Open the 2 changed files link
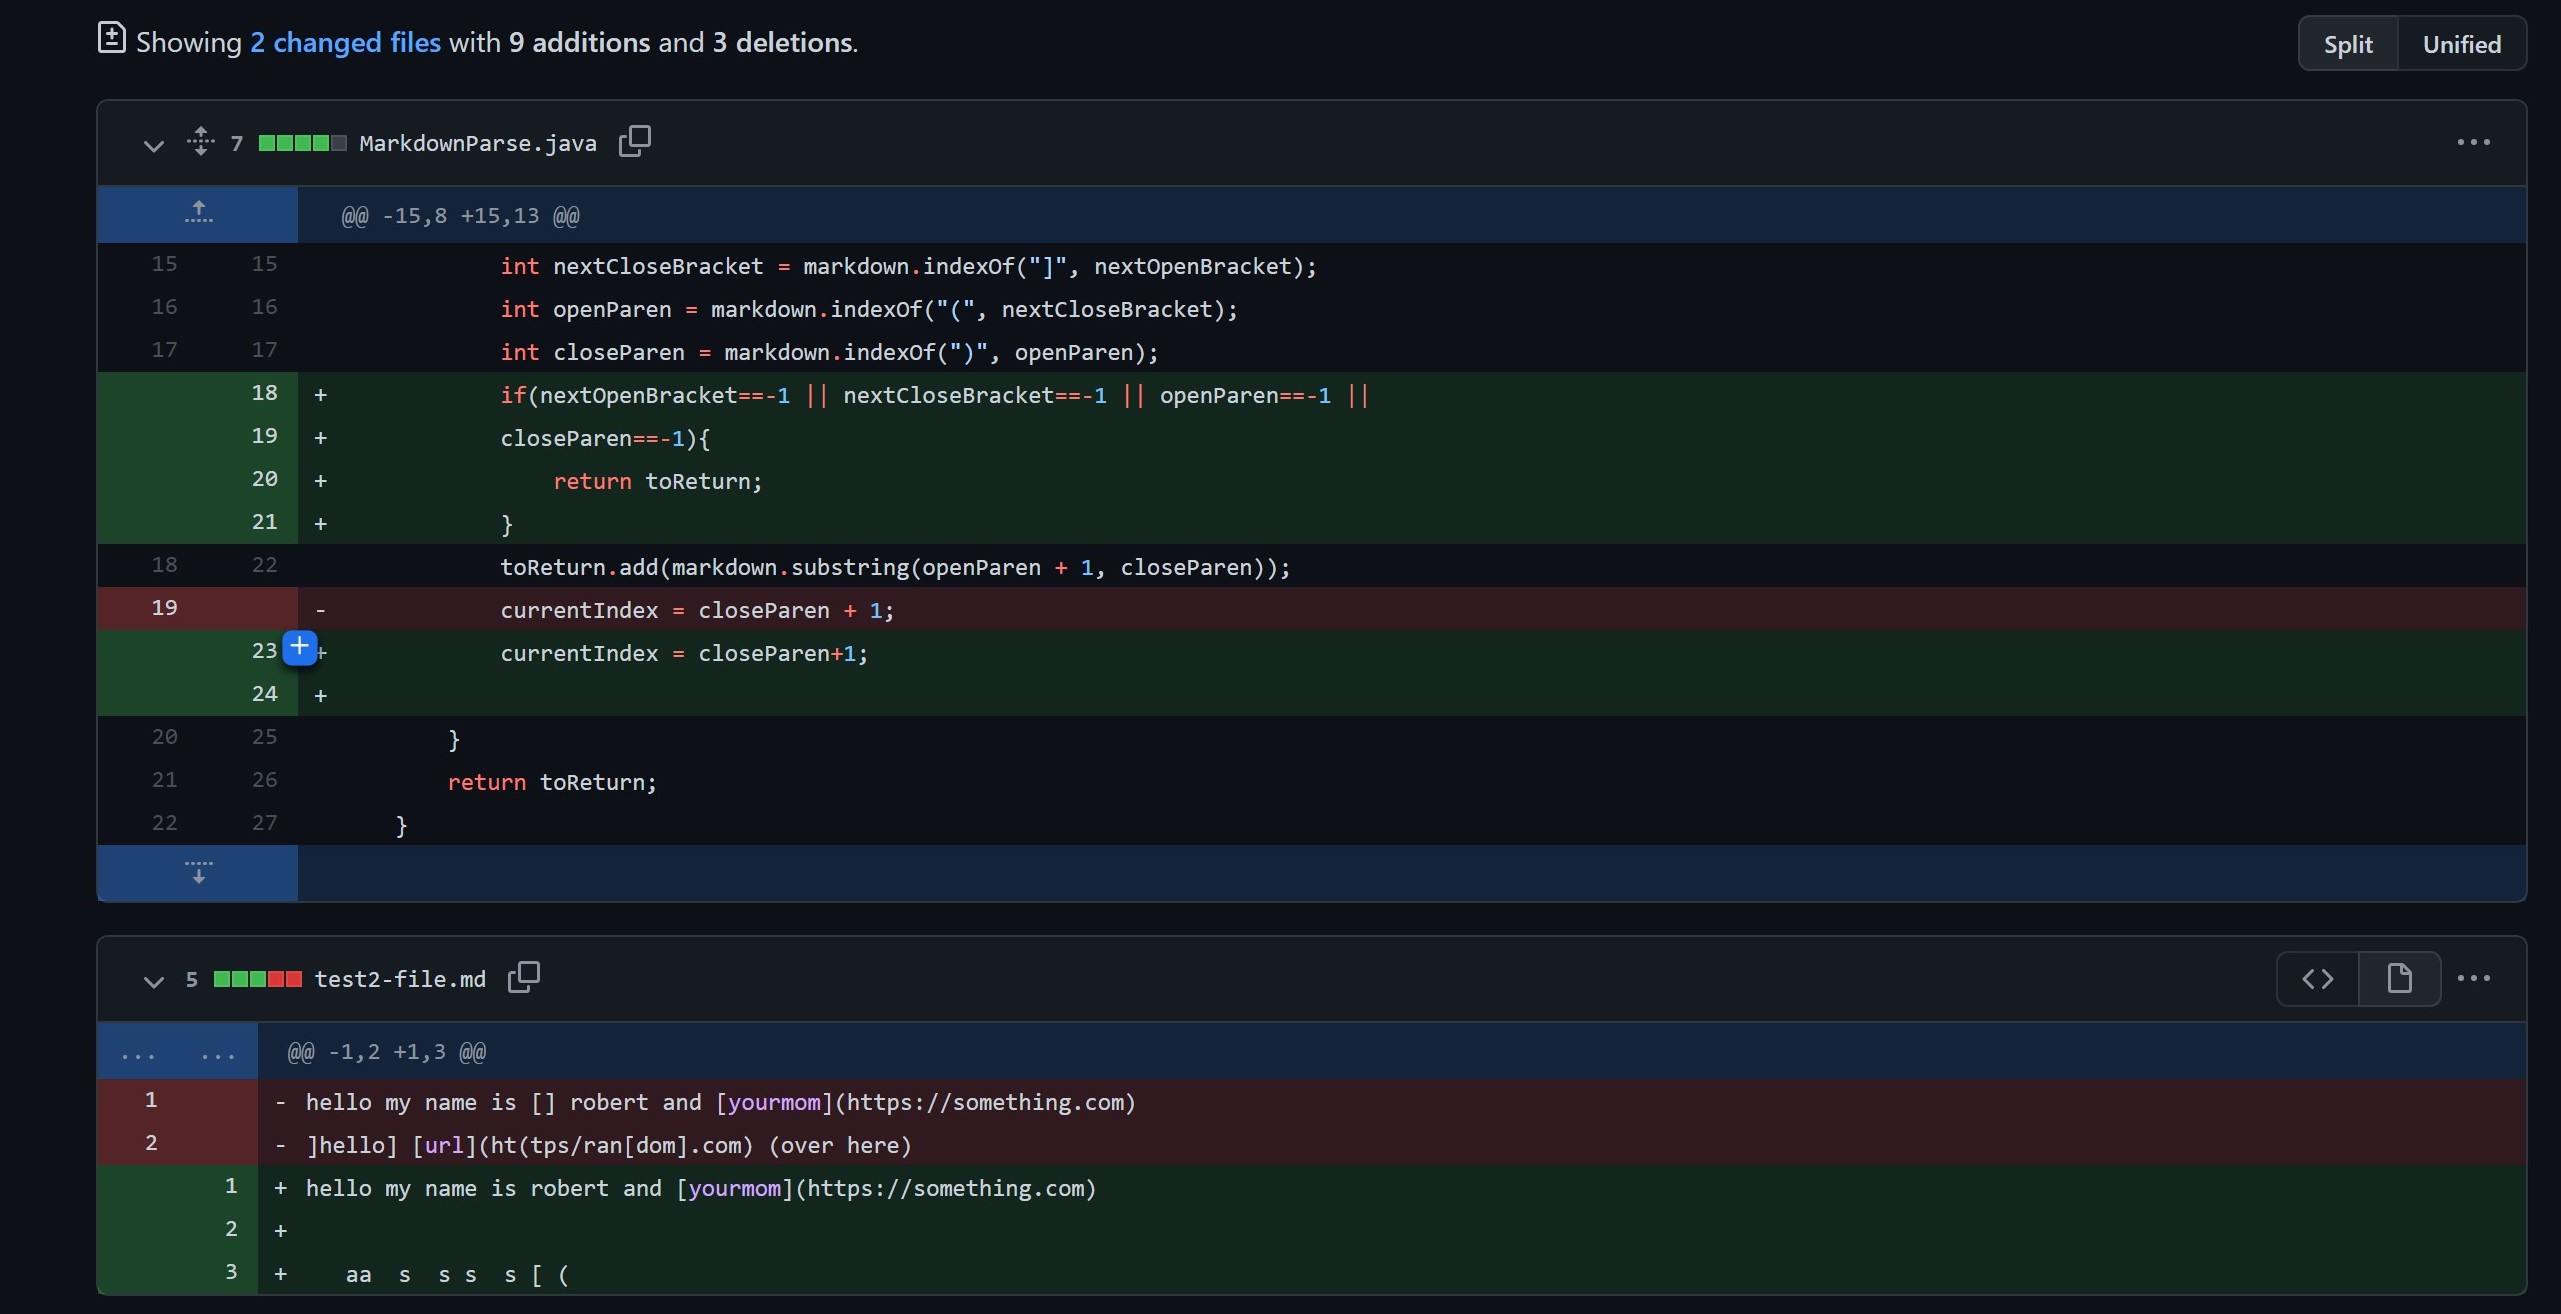Screen dimensions: 2561x1314 [345, 42]
